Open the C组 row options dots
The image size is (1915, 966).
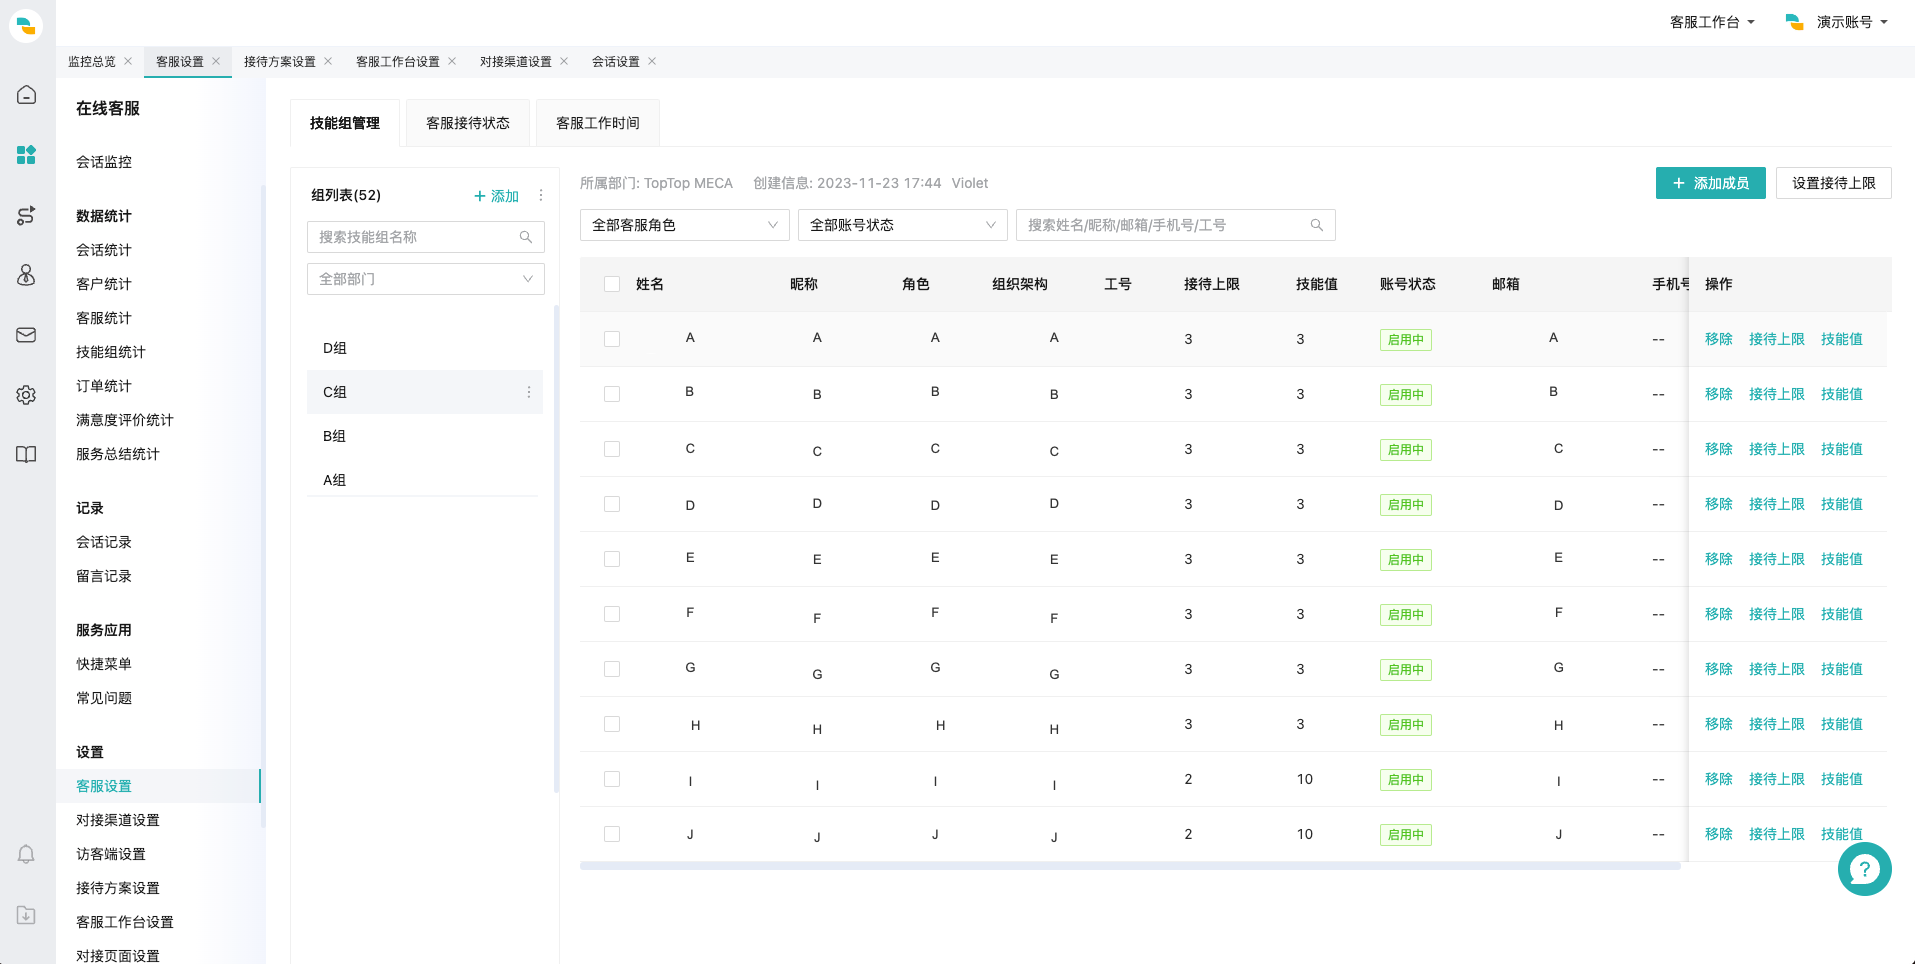529,392
